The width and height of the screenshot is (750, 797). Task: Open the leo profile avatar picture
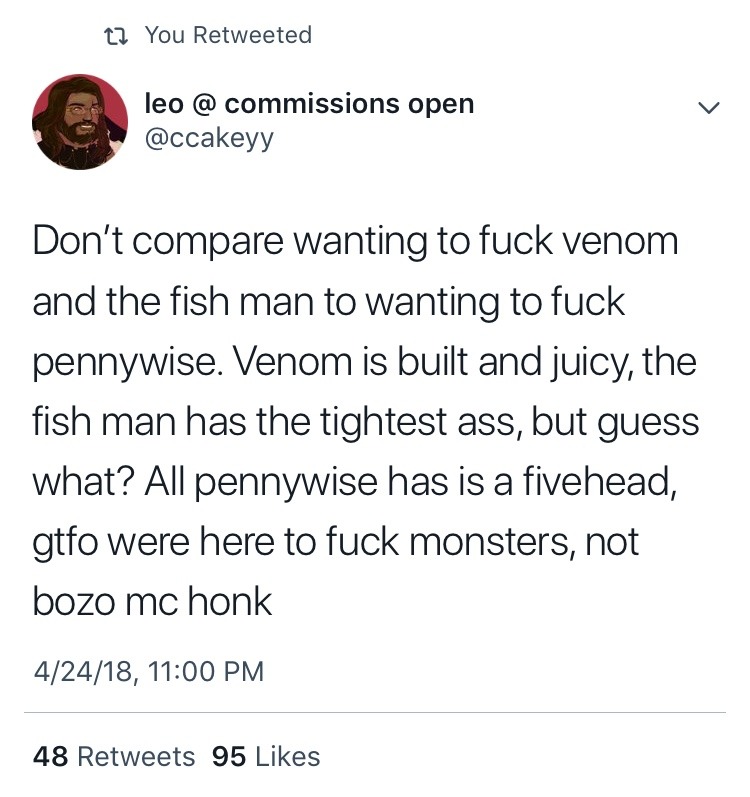click(80, 122)
